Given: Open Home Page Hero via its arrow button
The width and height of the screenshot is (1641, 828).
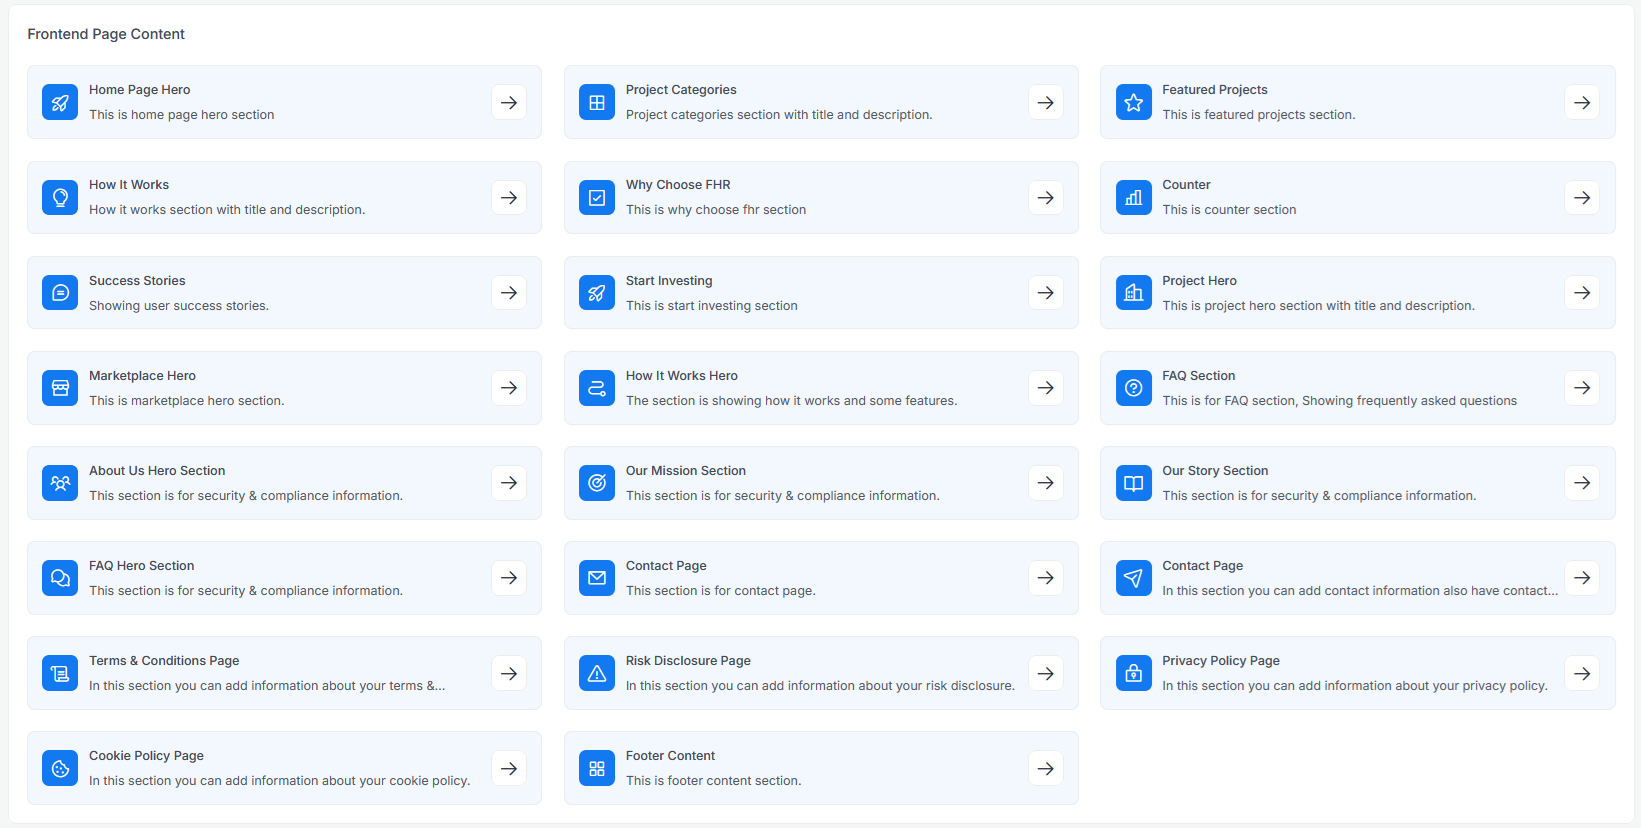Looking at the screenshot, I should [x=509, y=102].
